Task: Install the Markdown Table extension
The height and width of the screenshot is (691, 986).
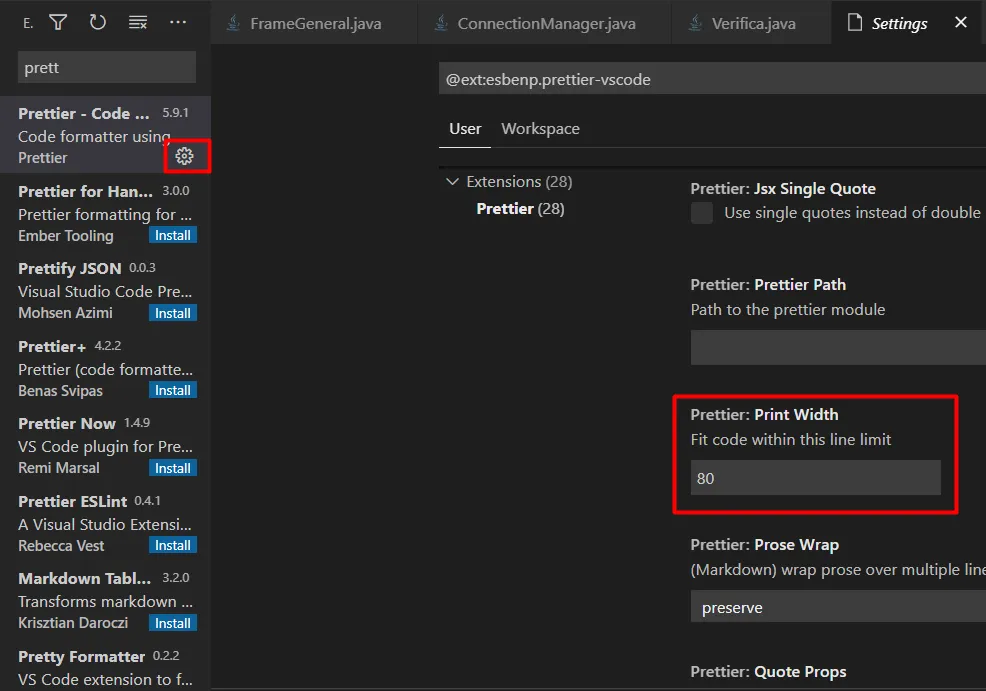Action: 173,623
